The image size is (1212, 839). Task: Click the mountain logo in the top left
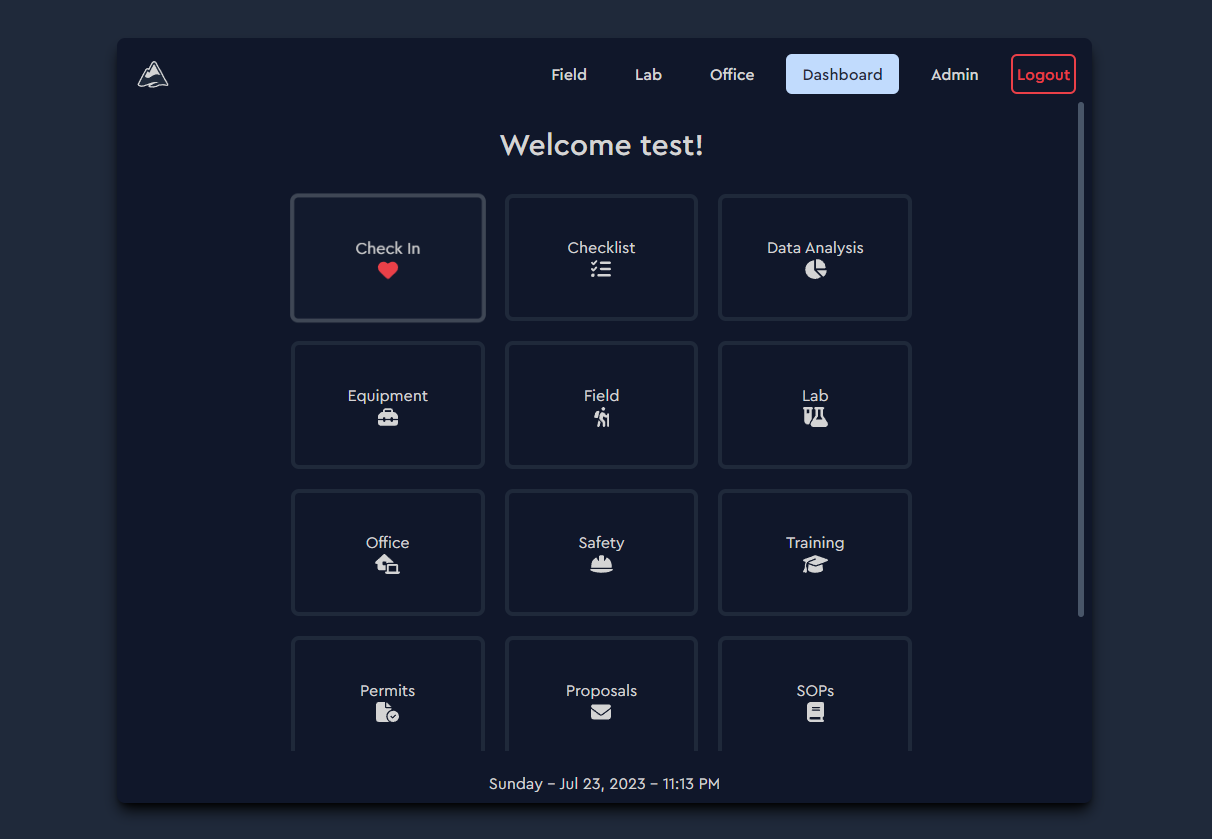pyautogui.click(x=152, y=74)
